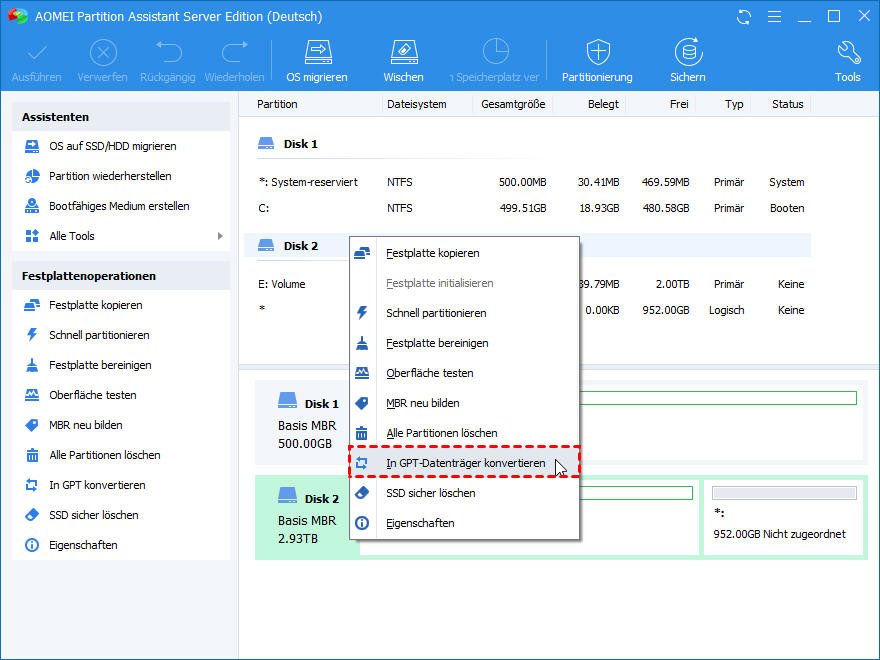Click the refresh icon in title bar

[x=744, y=17]
